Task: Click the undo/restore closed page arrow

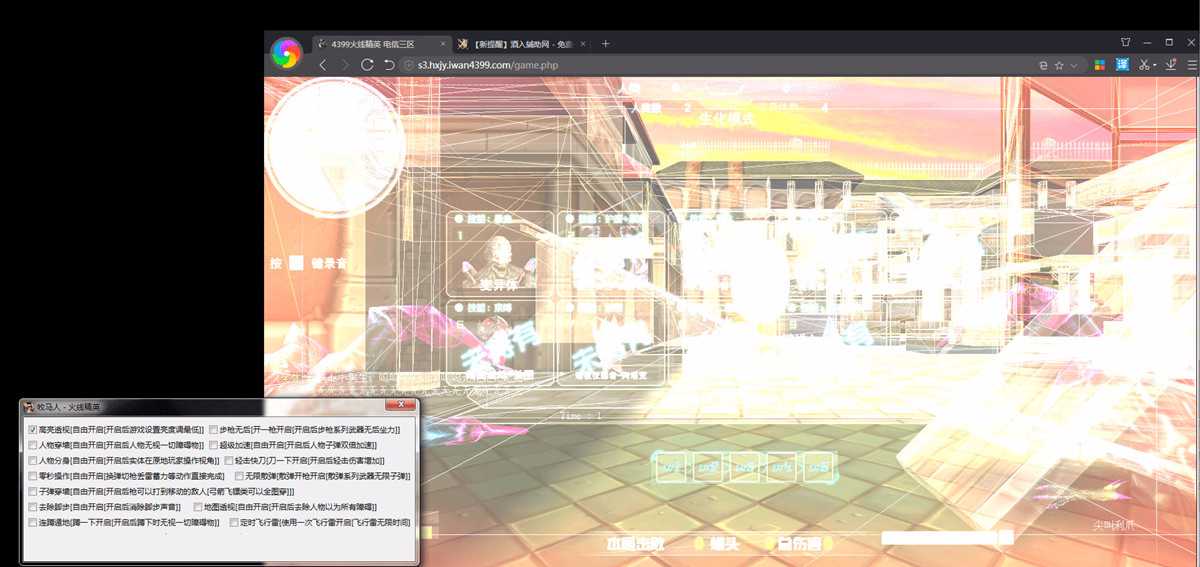Action: (x=389, y=65)
